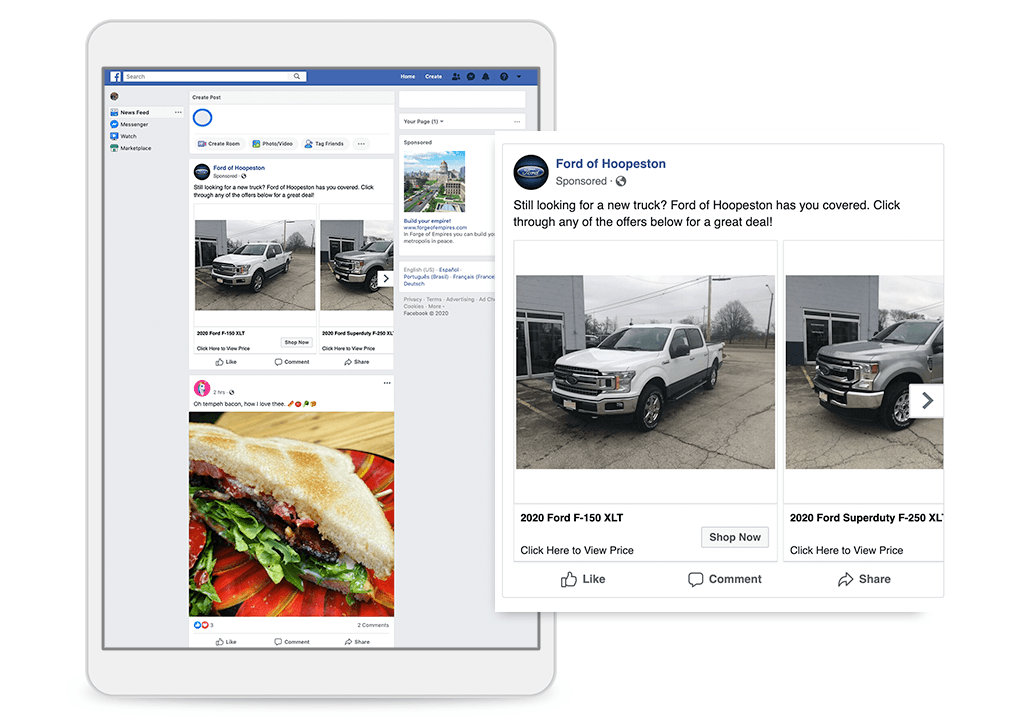Click the Ford logo avatar in tablet feed post
Image resolution: width=1015 pixels, height=720 pixels.
[x=202, y=172]
